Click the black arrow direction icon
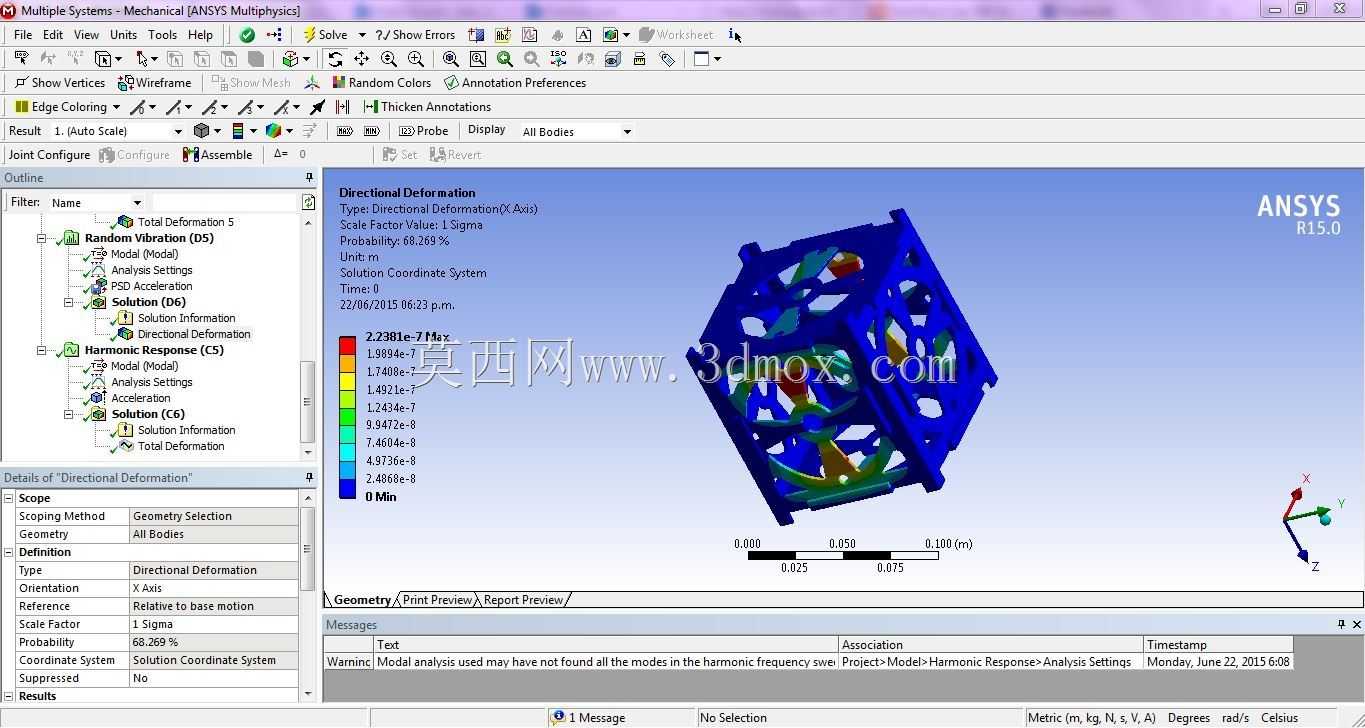 coord(317,107)
